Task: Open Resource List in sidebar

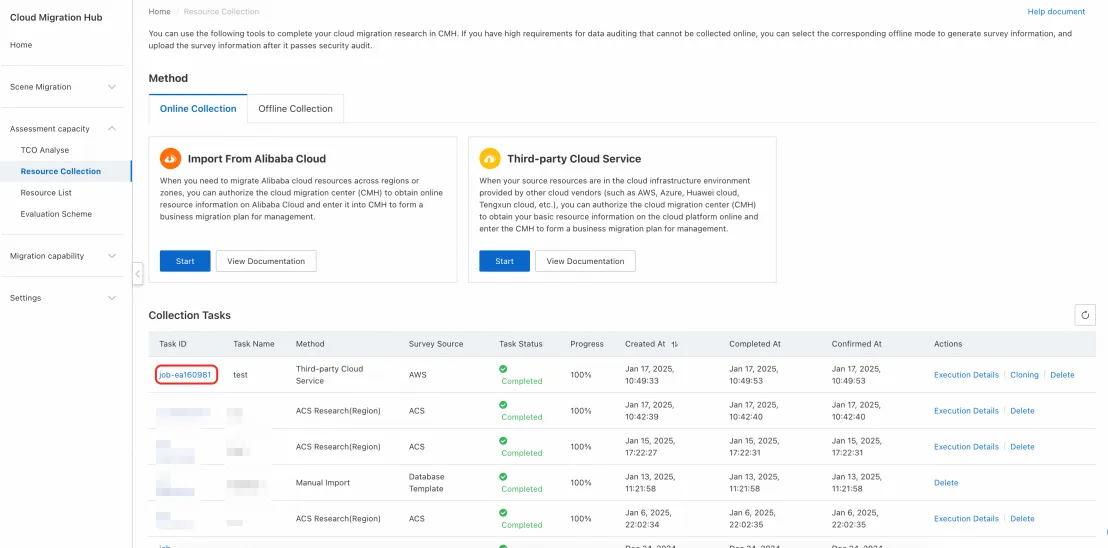Action: (46, 193)
